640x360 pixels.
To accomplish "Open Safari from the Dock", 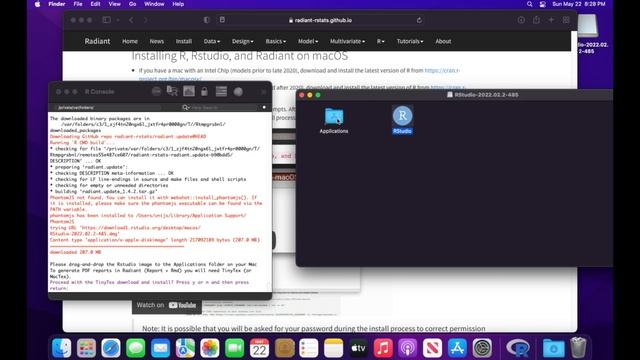I will click(111, 348).
